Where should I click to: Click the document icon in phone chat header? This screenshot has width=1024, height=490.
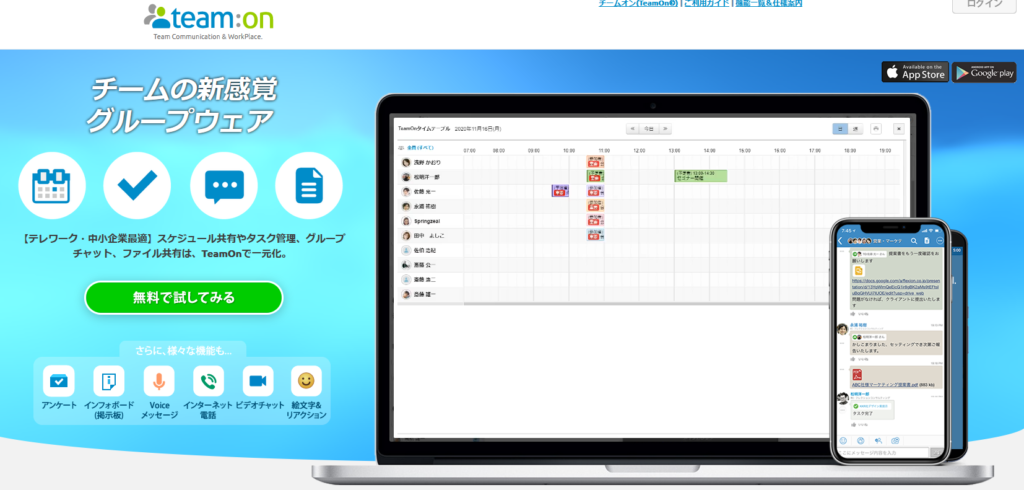pyautogui.click(x=927, y=241)
